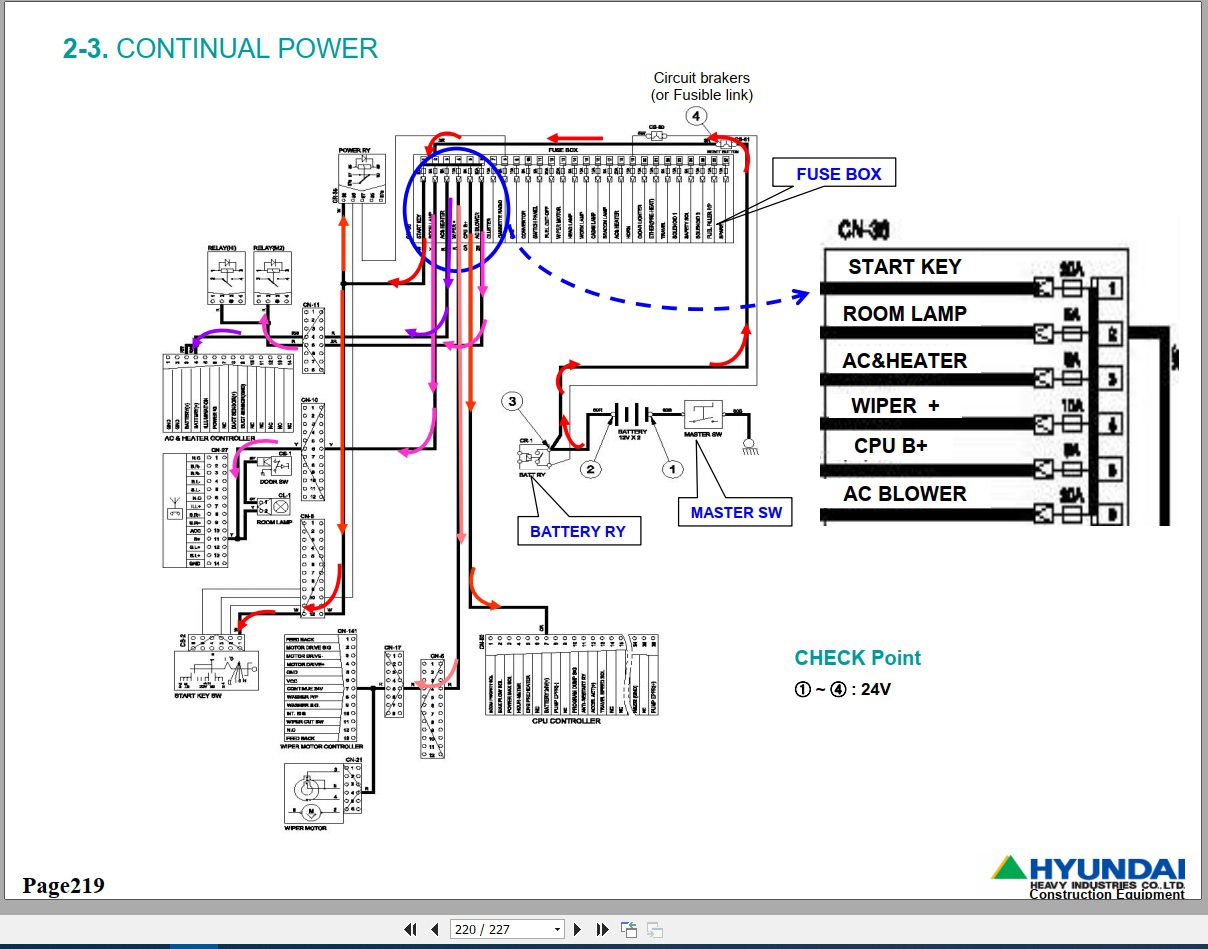Viewport: 1208px width, 949px height.
Task: Click the CHECK Point heading
Action: coord(857,657)
